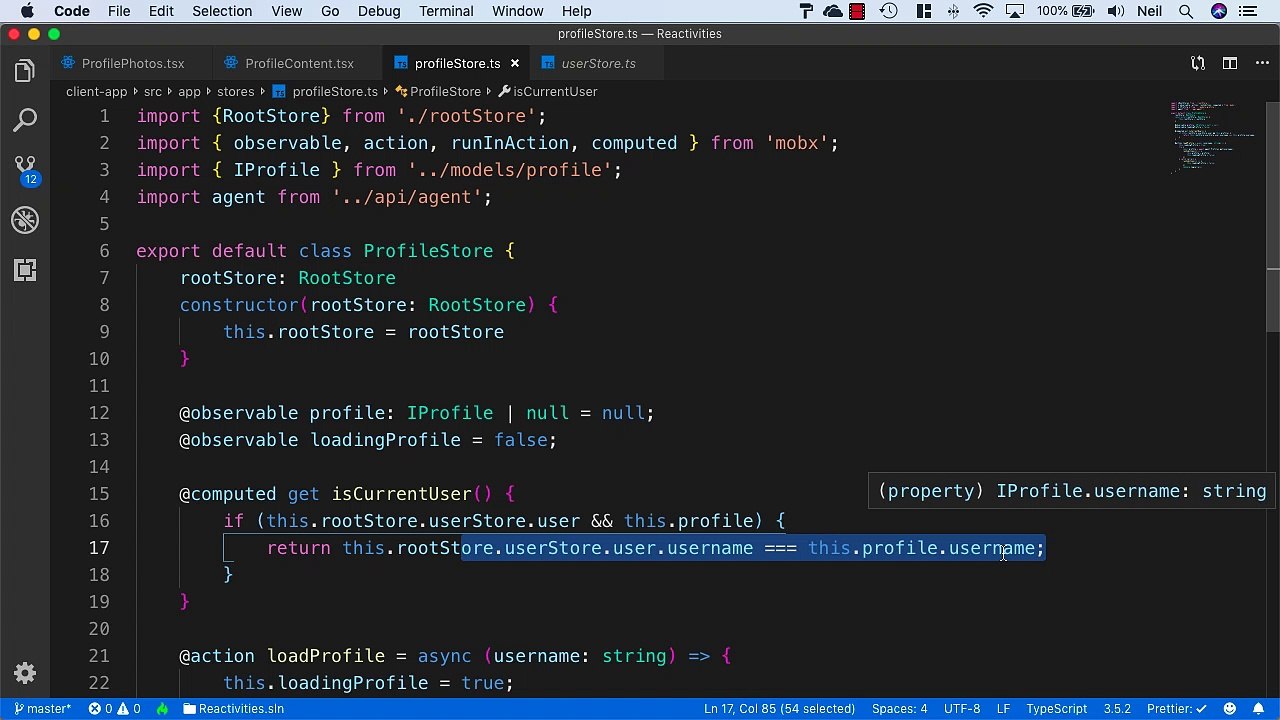Open Source Control view with 12 changes

(25, 170)
